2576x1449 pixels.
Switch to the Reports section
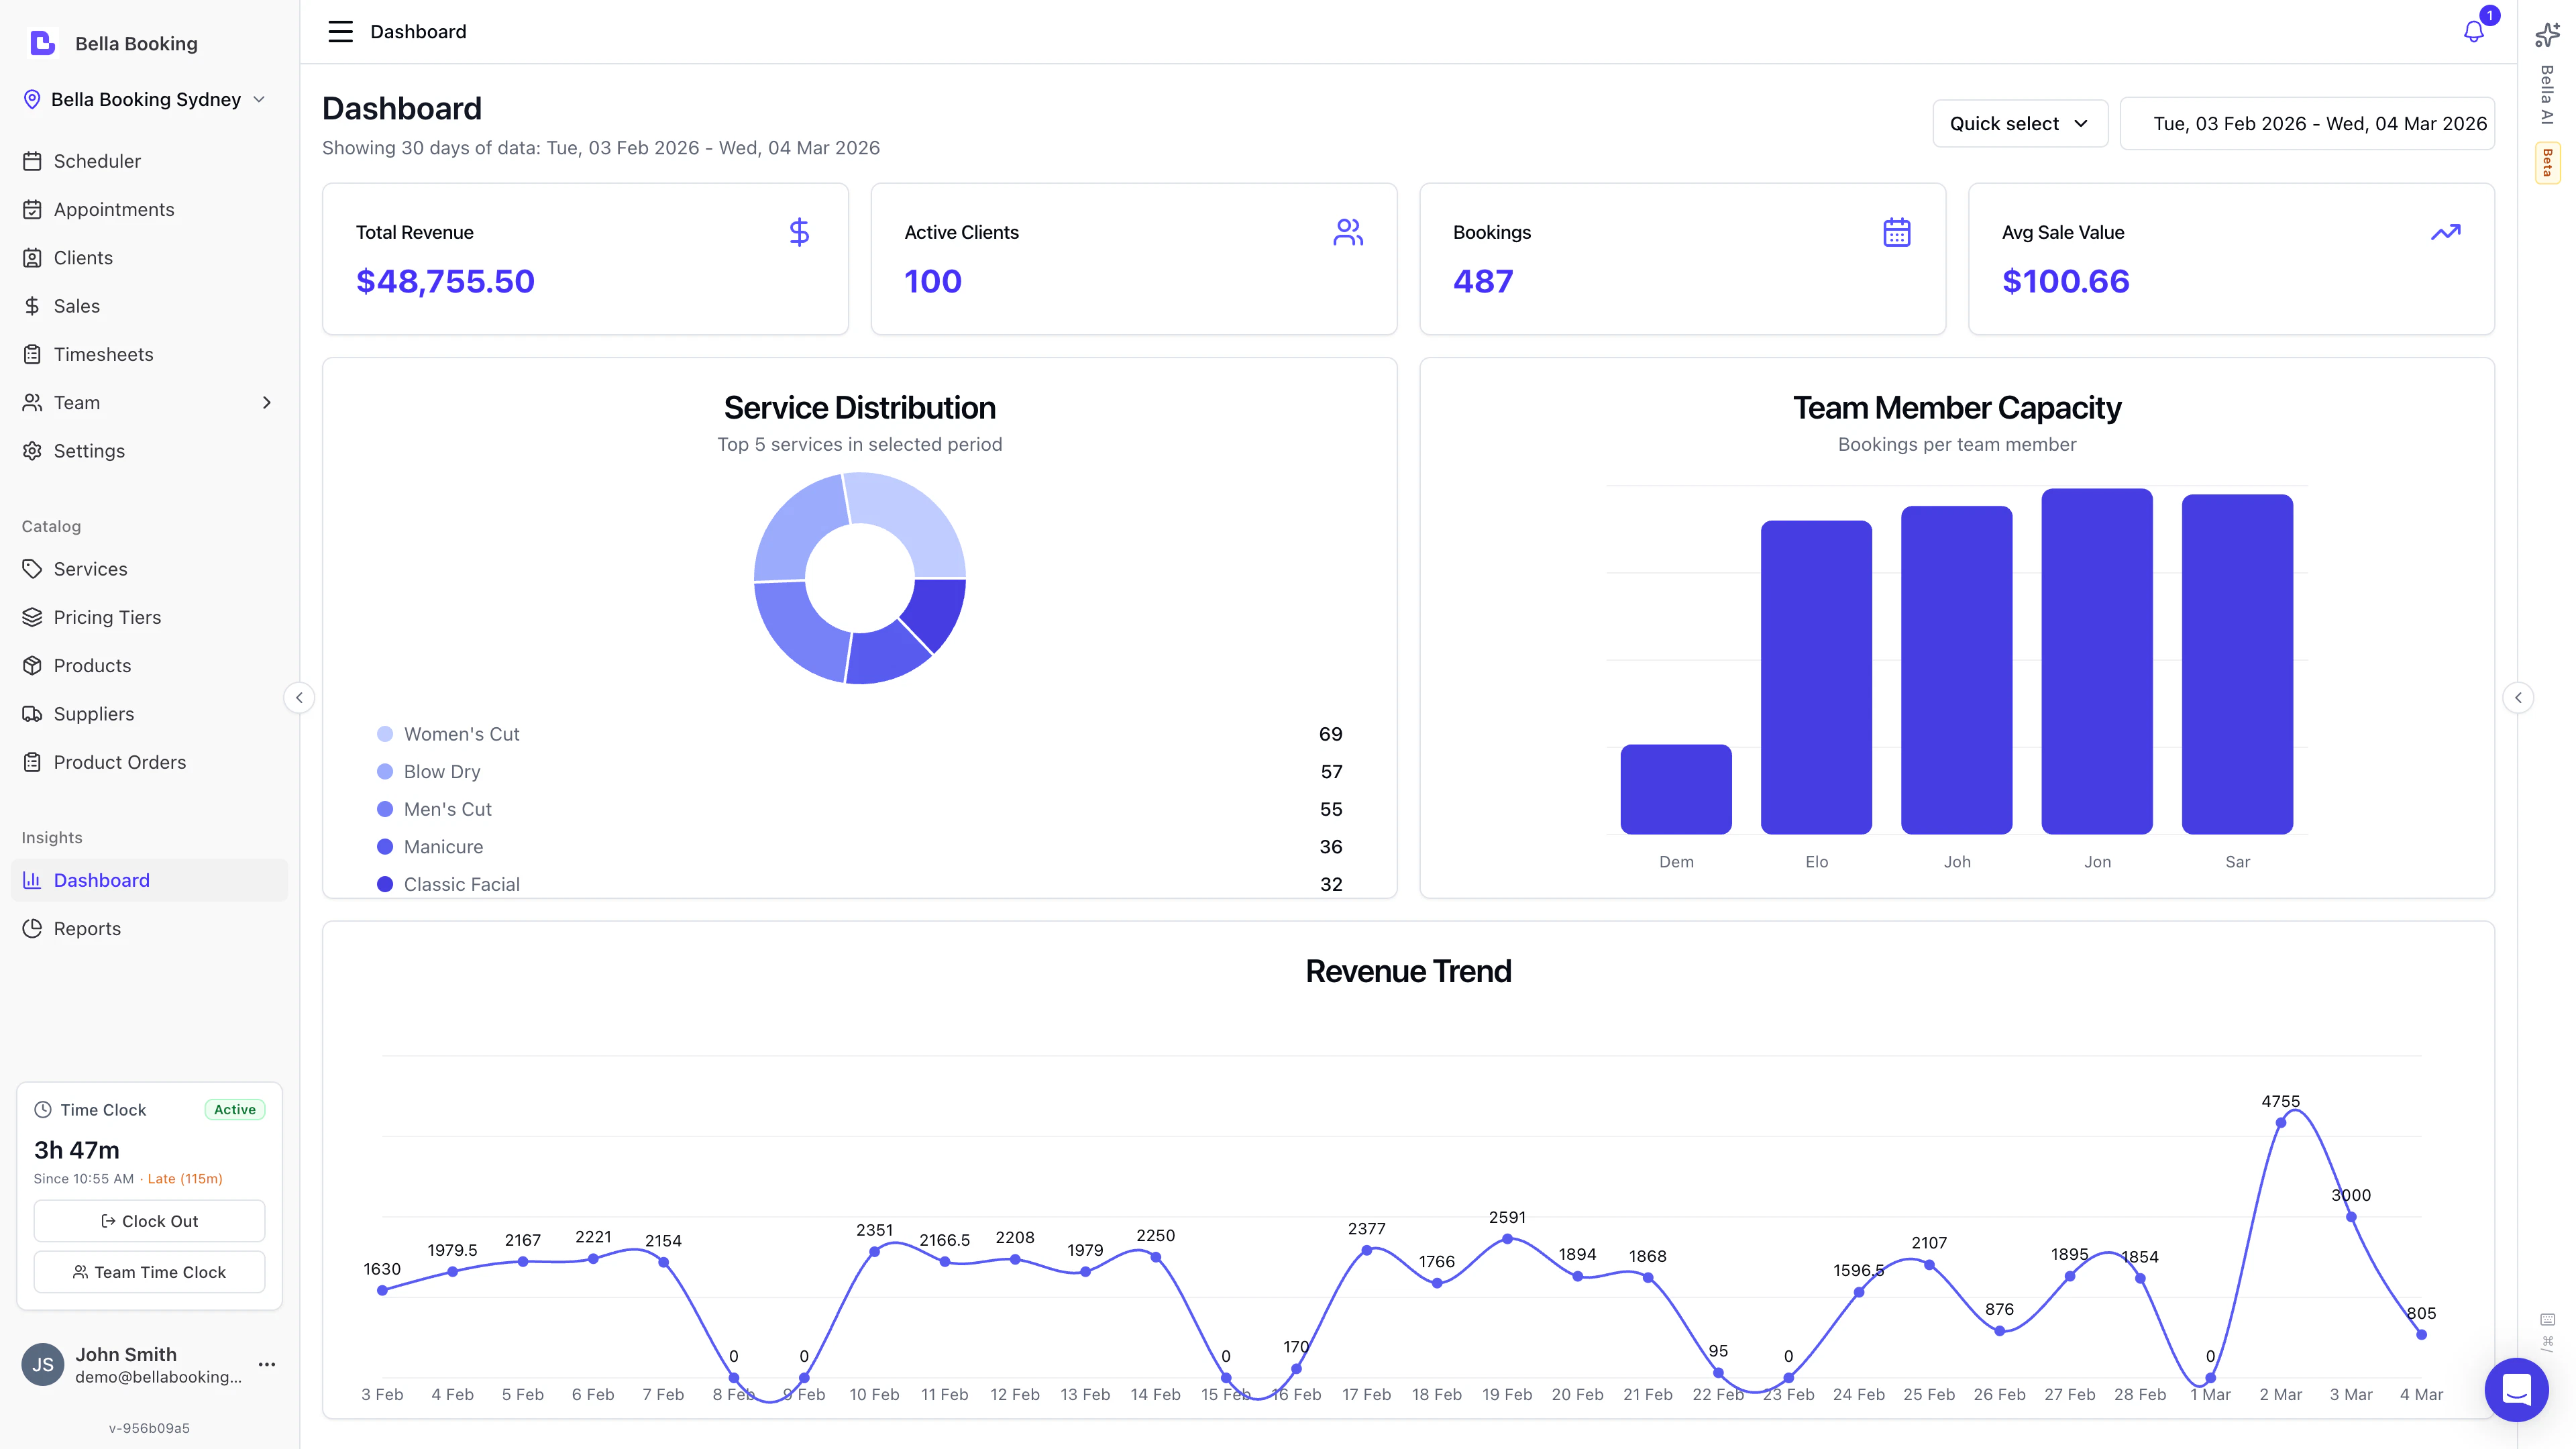pyautogui.click(x=86, y=928)
